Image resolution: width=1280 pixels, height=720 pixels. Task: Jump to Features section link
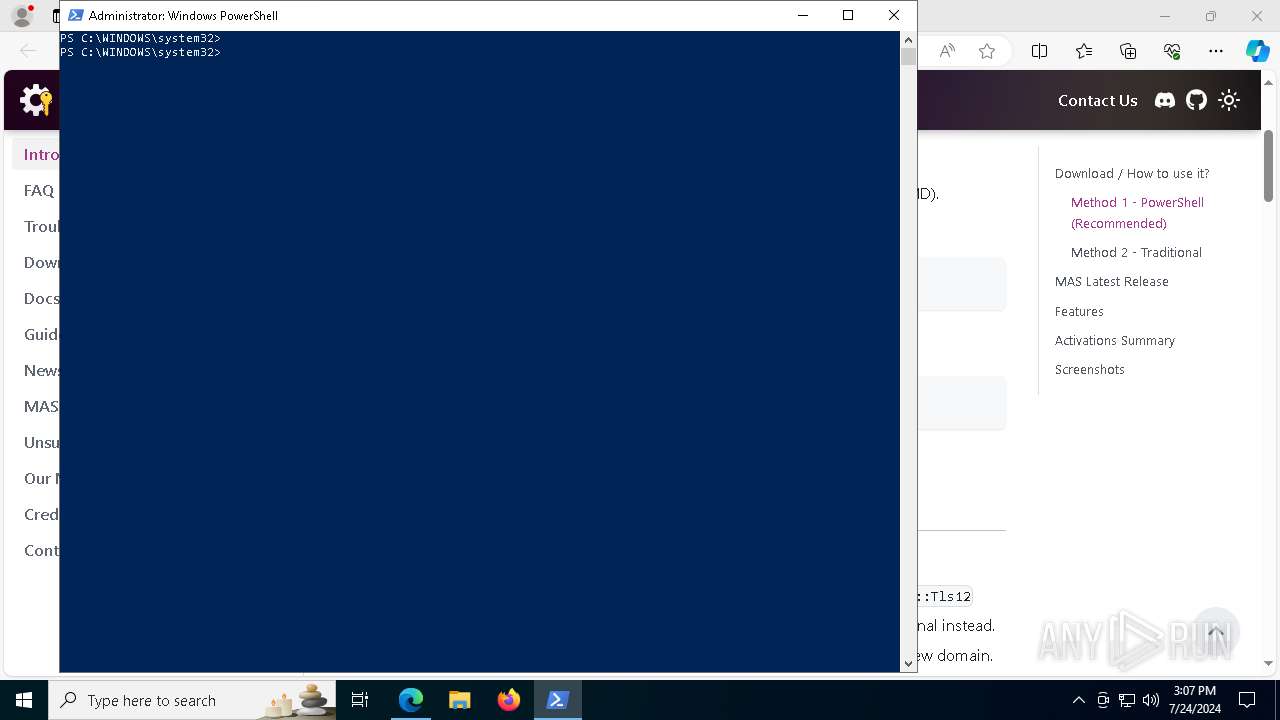(1079, 312)
